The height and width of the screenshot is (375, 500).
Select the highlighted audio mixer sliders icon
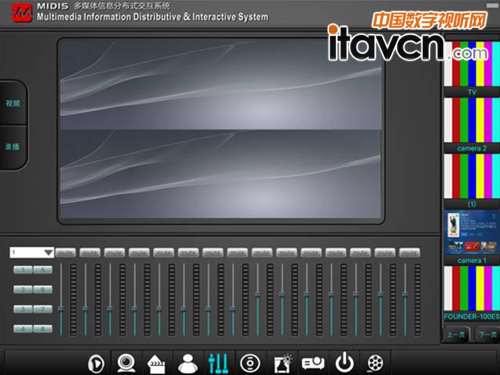(218, 363)
